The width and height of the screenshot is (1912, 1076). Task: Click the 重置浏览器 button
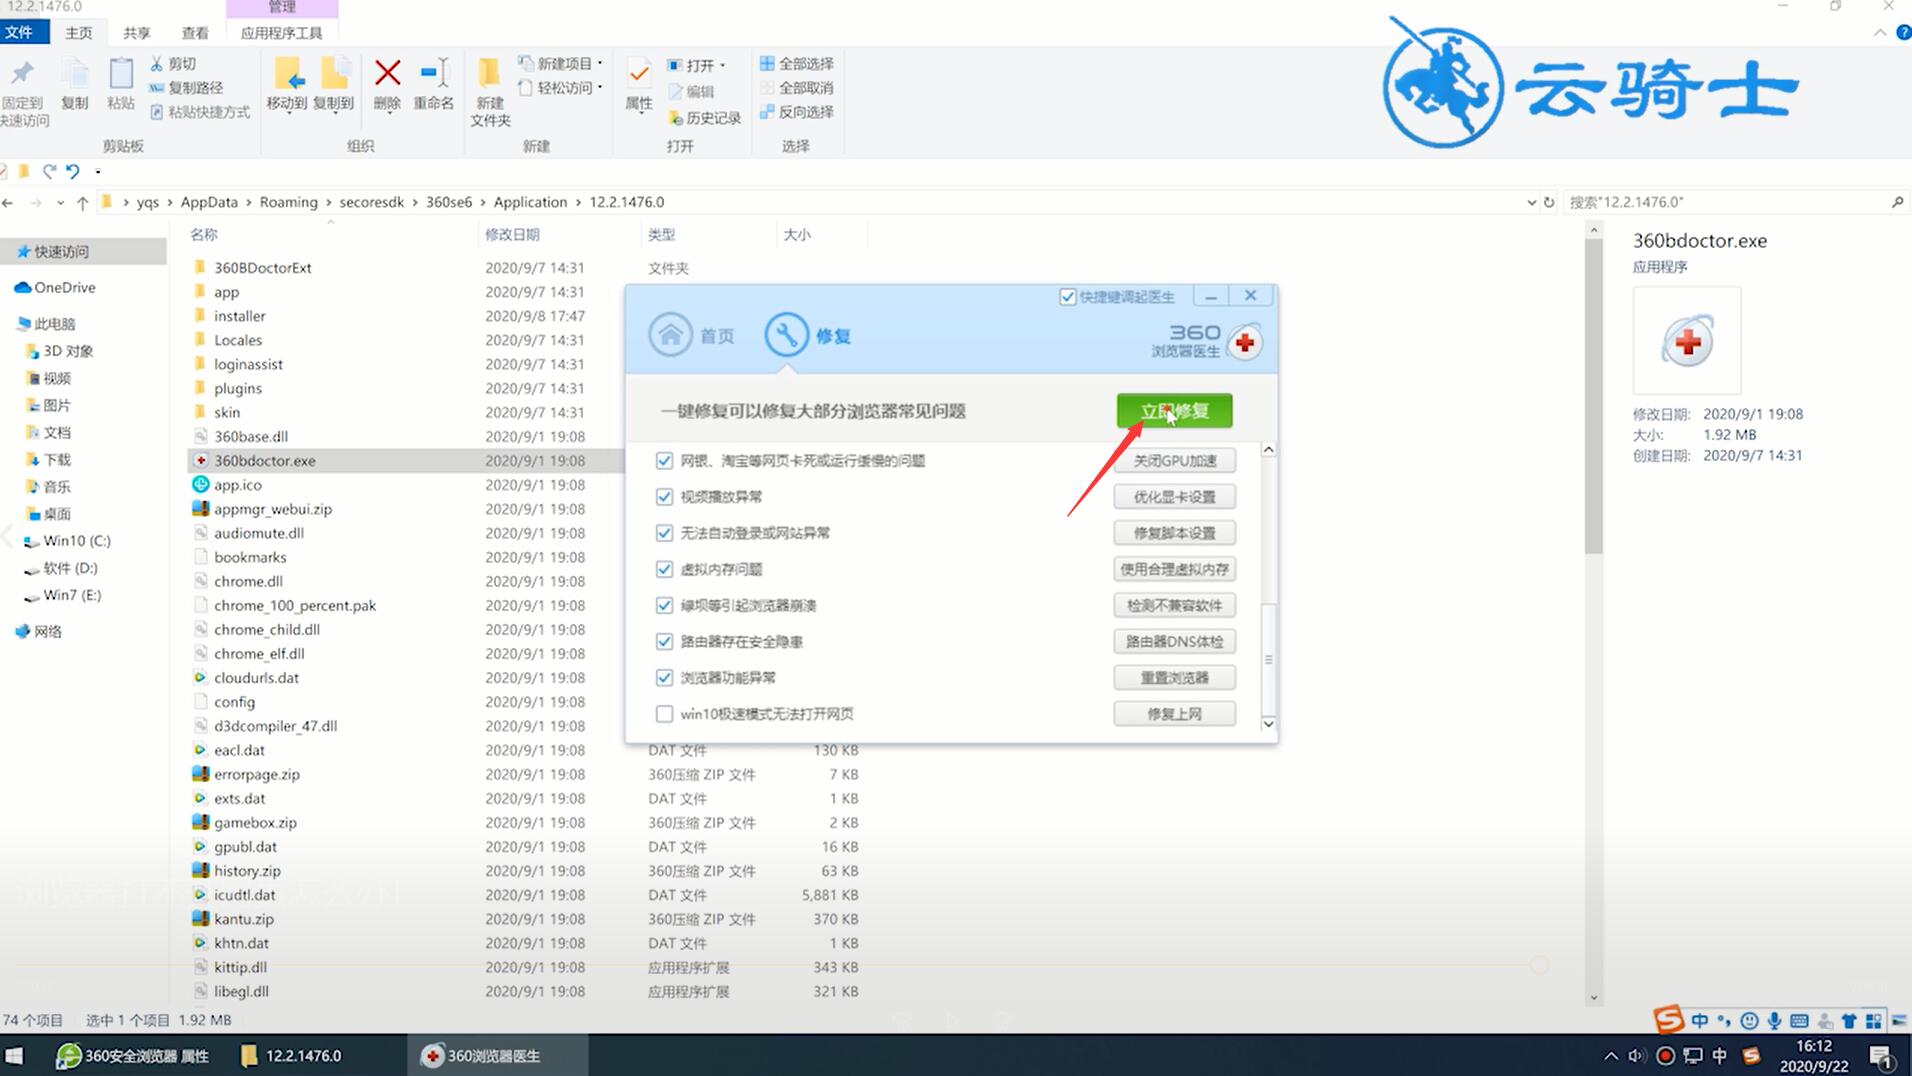[x=1174, y=677]
